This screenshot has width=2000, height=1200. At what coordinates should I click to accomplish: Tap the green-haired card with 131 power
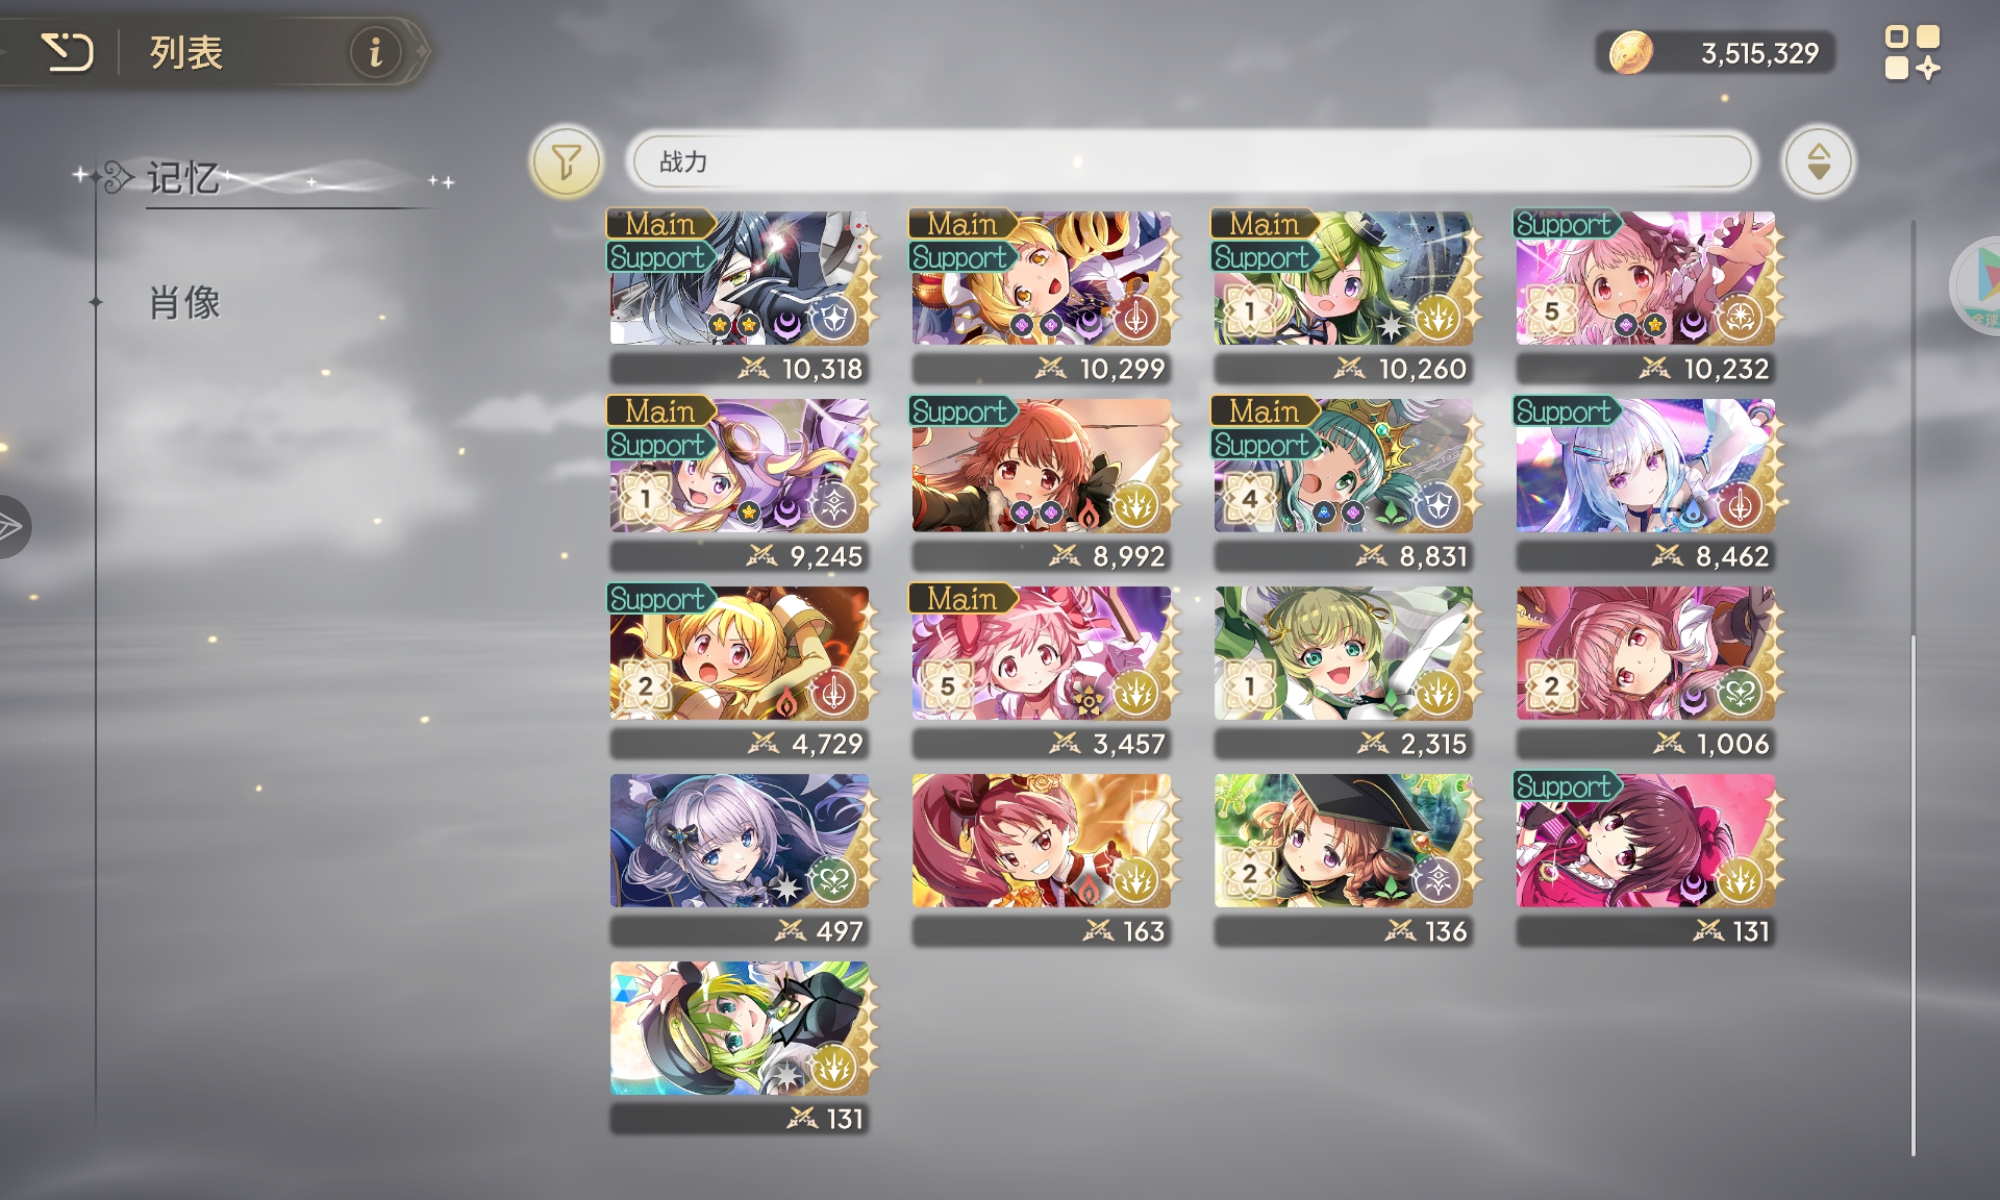click(739, 1047)
